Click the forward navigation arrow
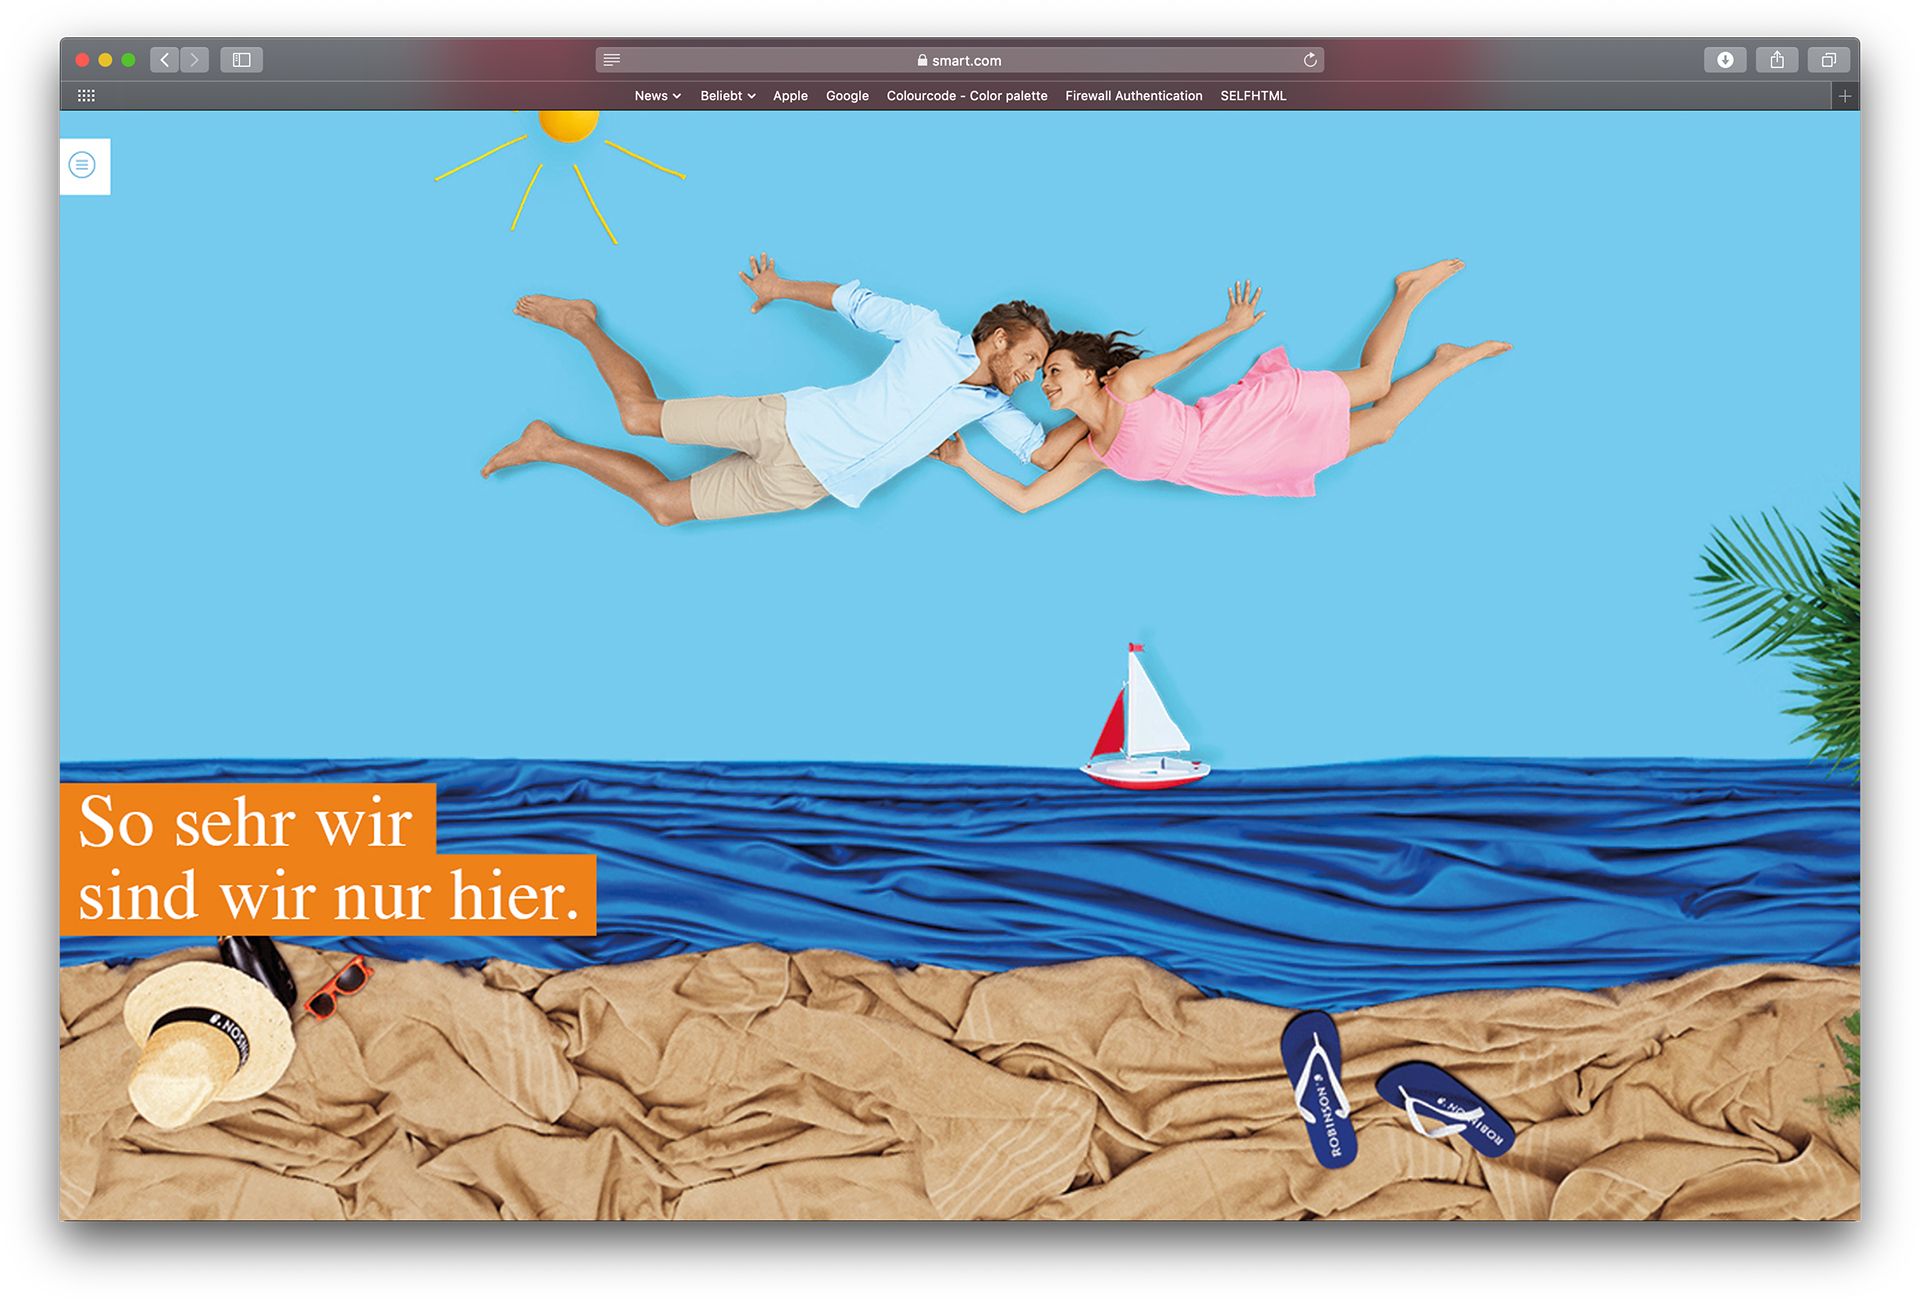Viewport: 1920px width, 1300px height. (195, 60)
